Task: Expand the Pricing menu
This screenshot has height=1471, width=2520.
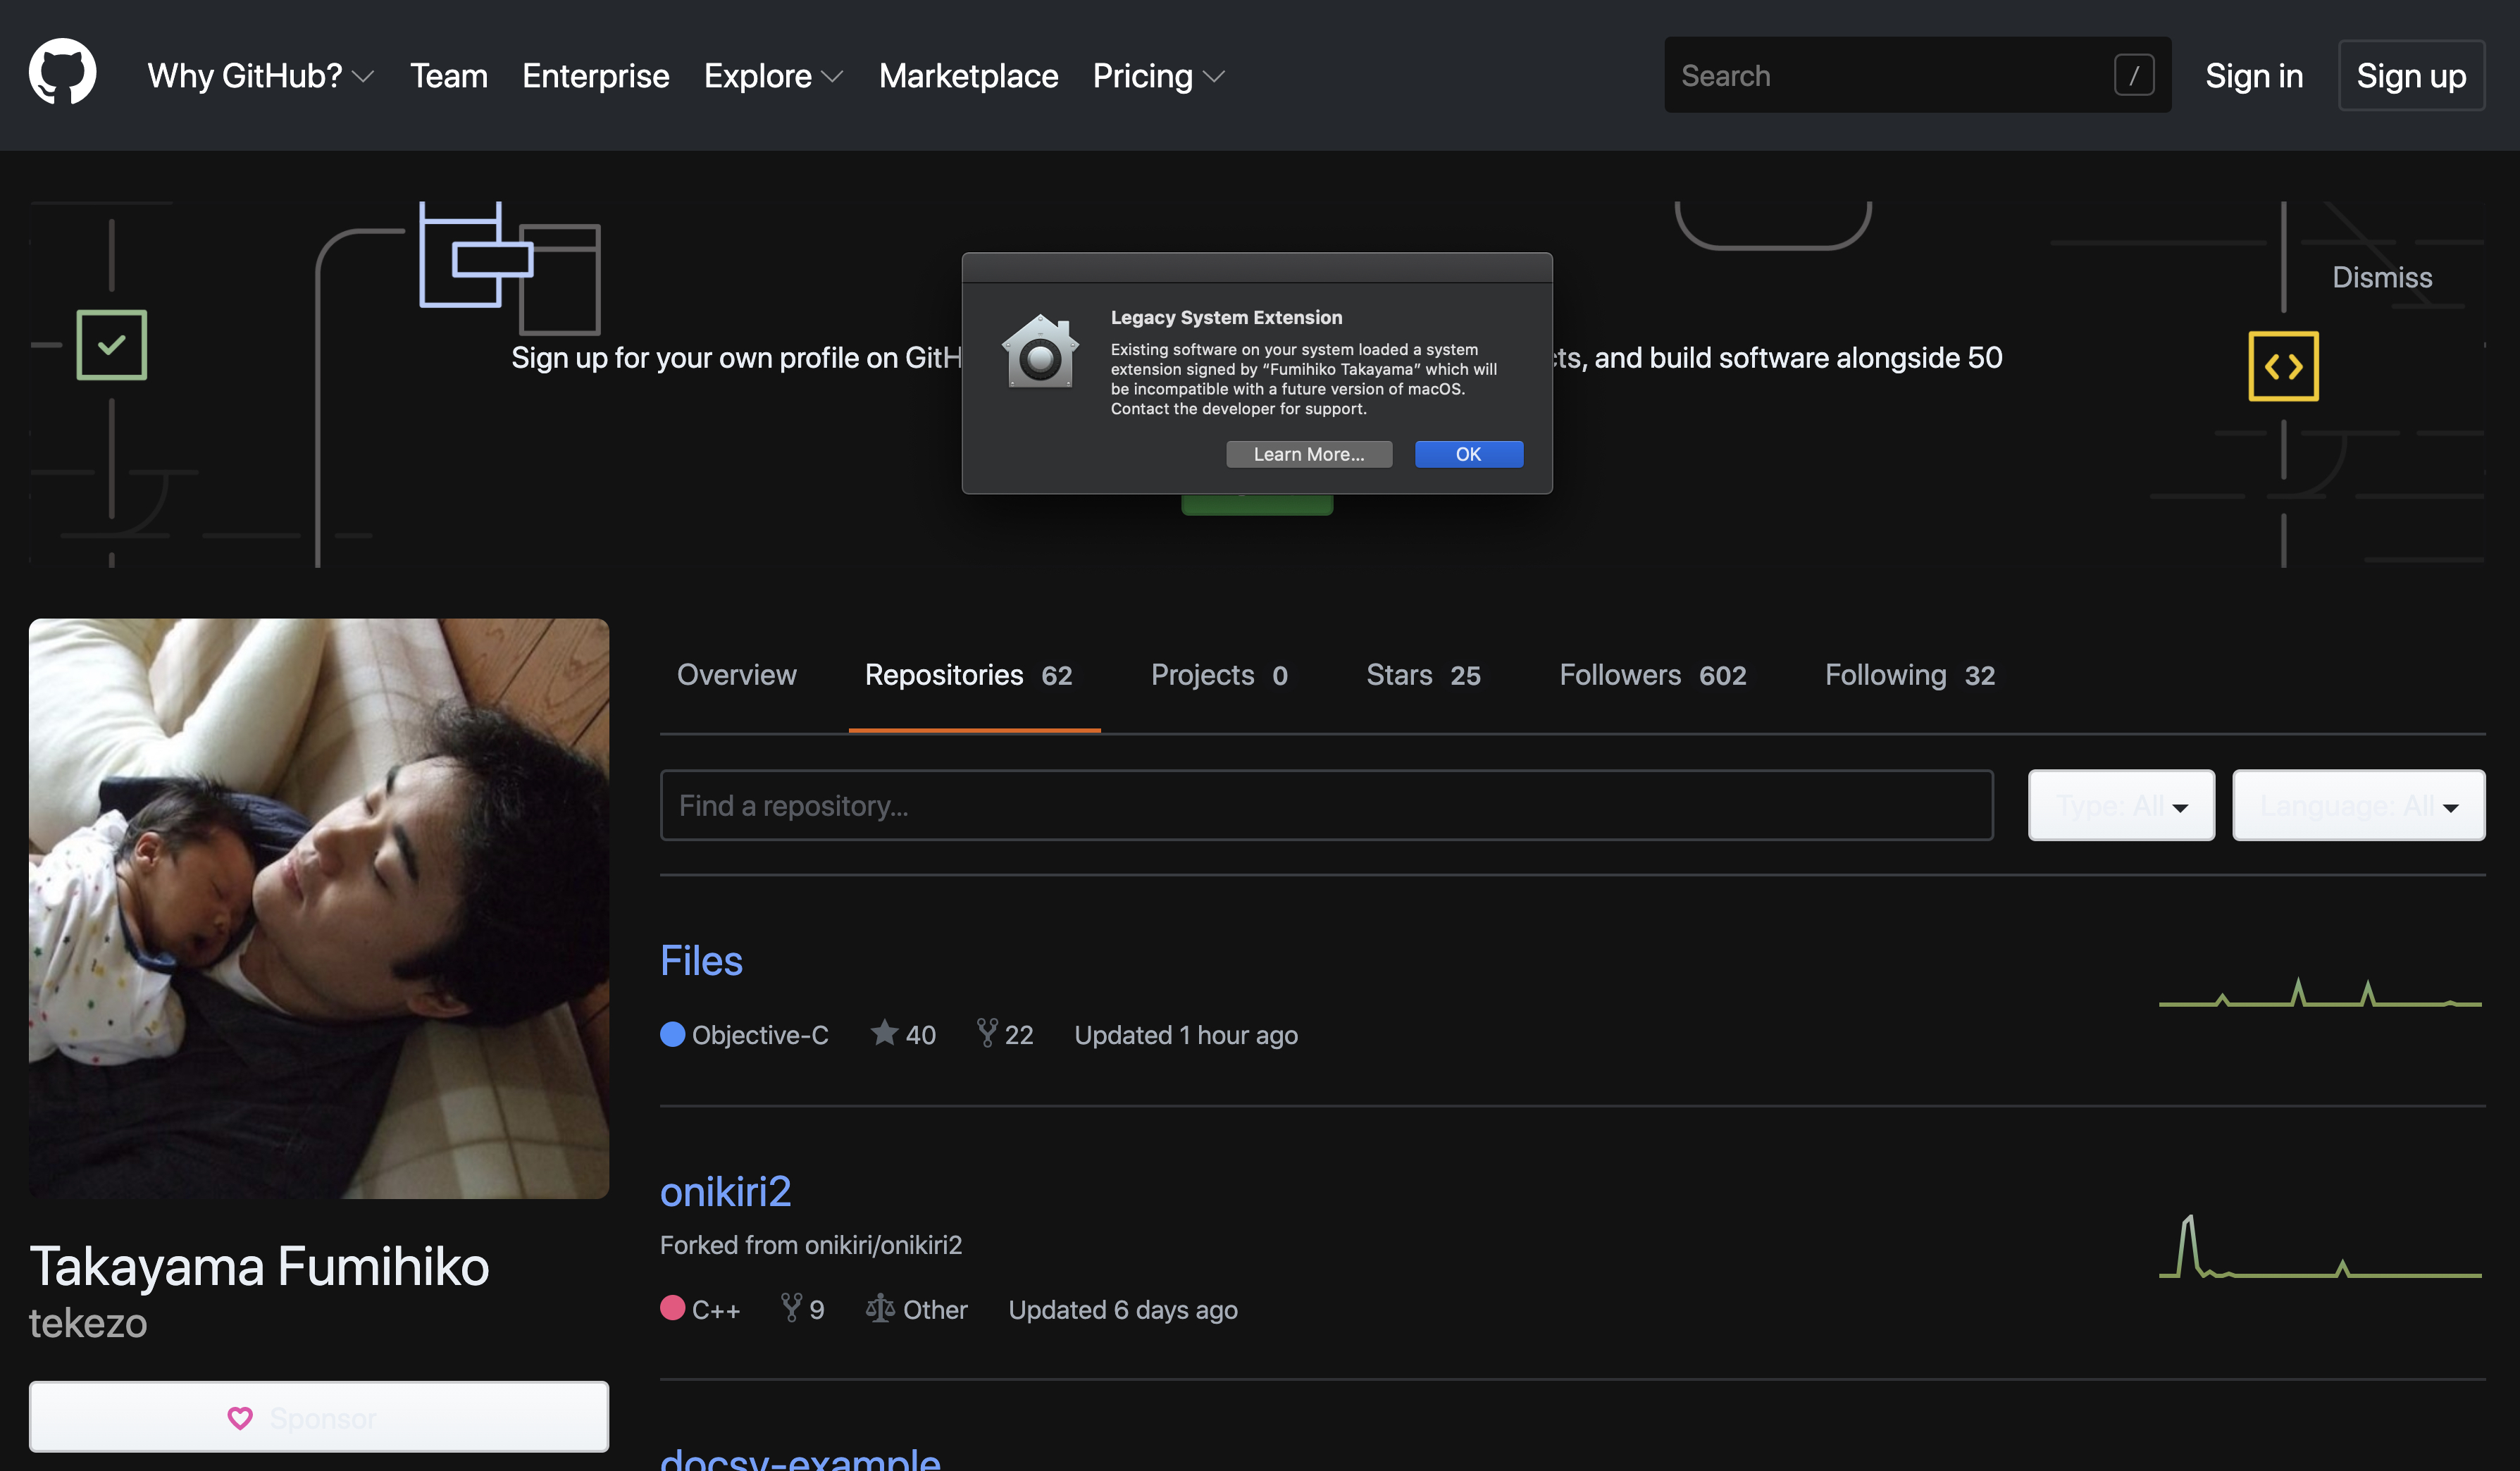Action: click(1158, 76)
